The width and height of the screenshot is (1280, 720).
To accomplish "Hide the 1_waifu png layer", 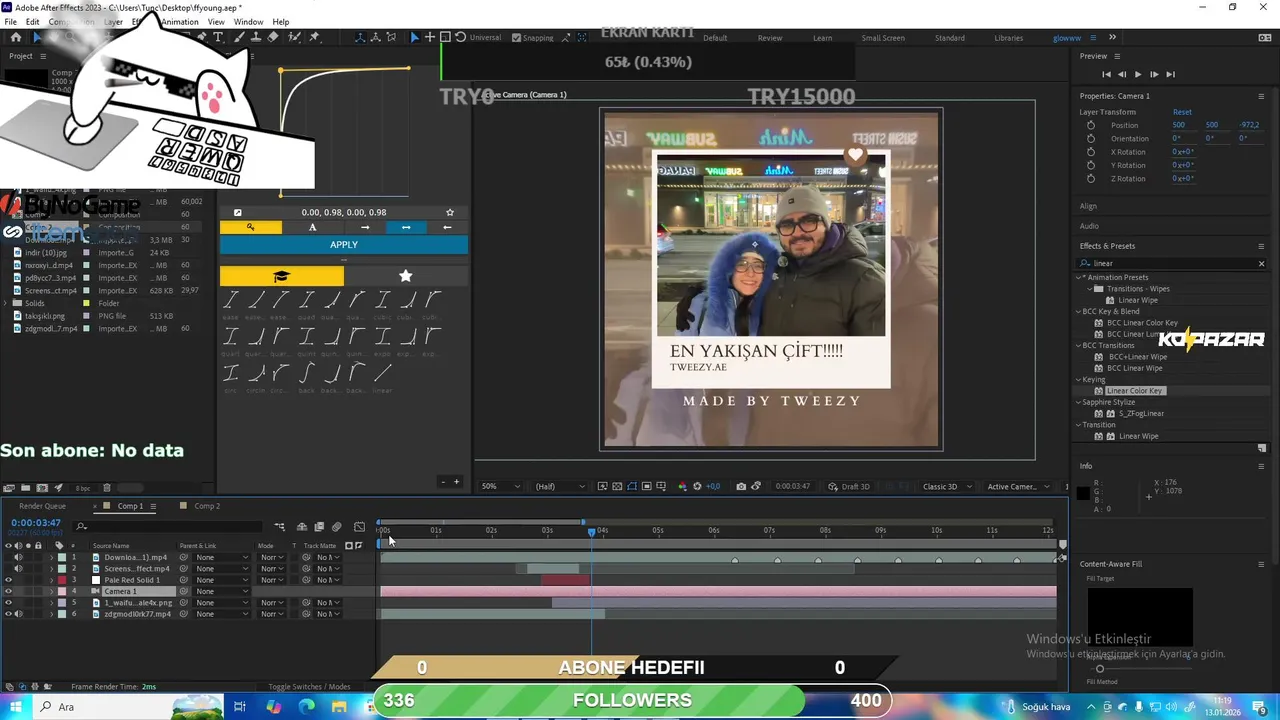I will (x=8, y=603).
